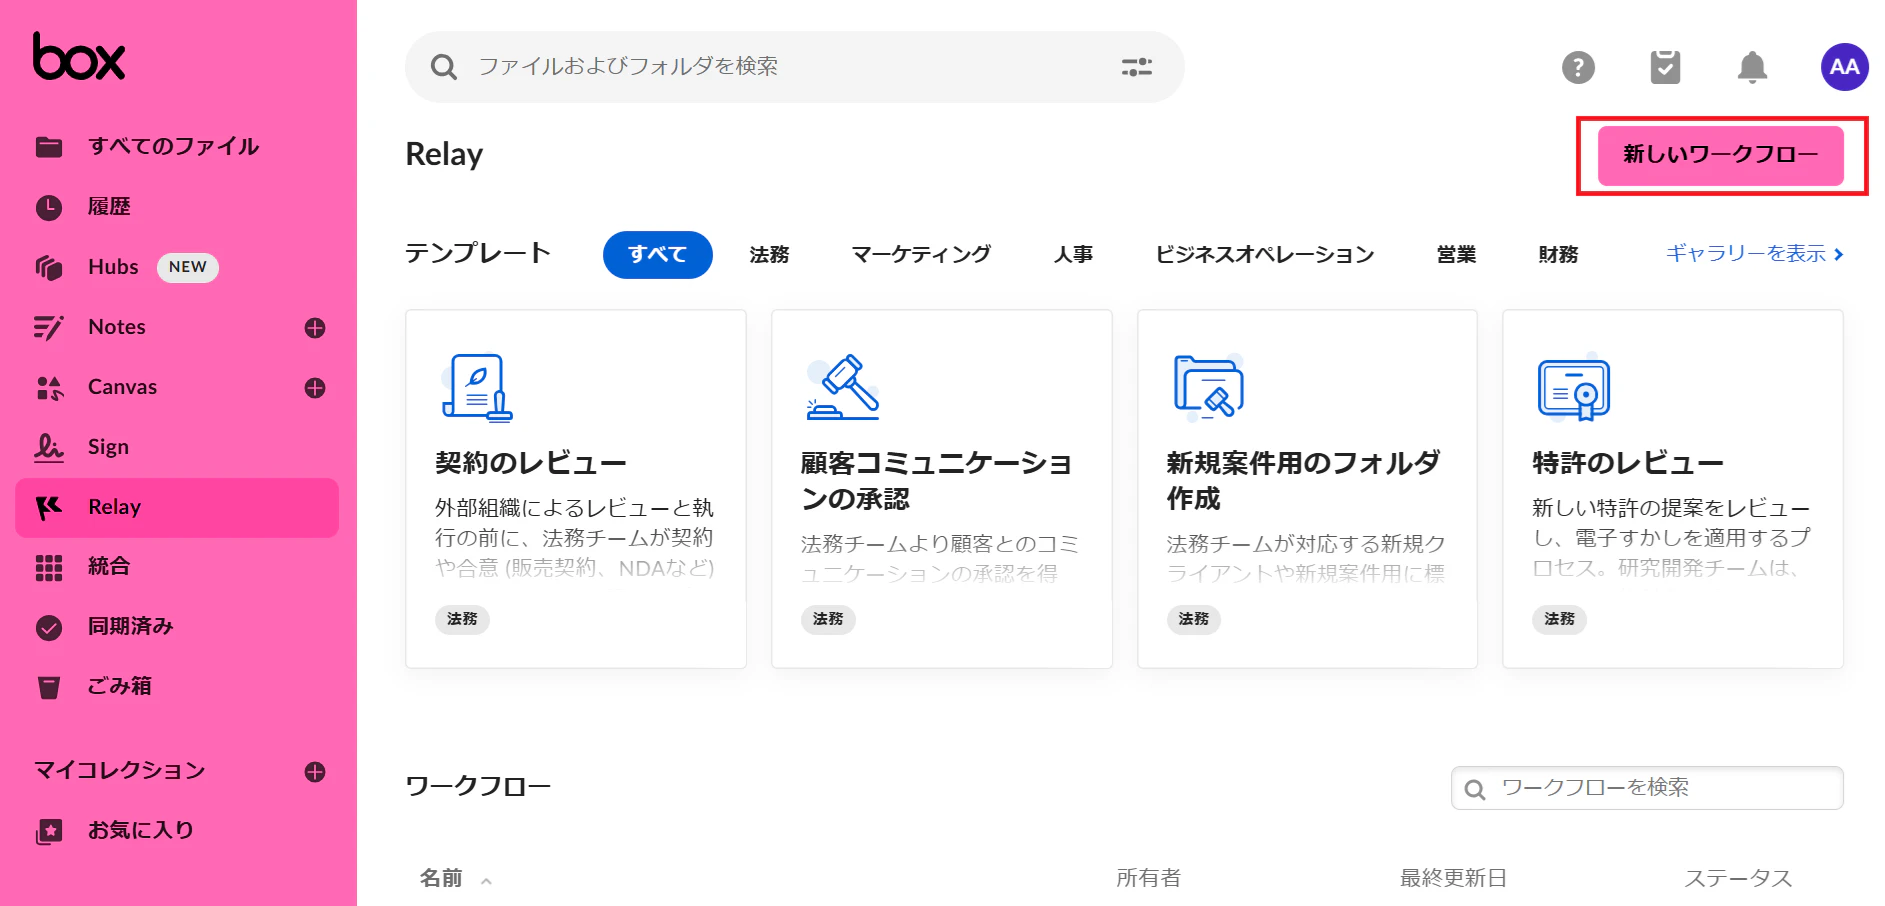The image size is (1885, 906).
Task: Open the help question mark icon
Action: [1578, 67]
